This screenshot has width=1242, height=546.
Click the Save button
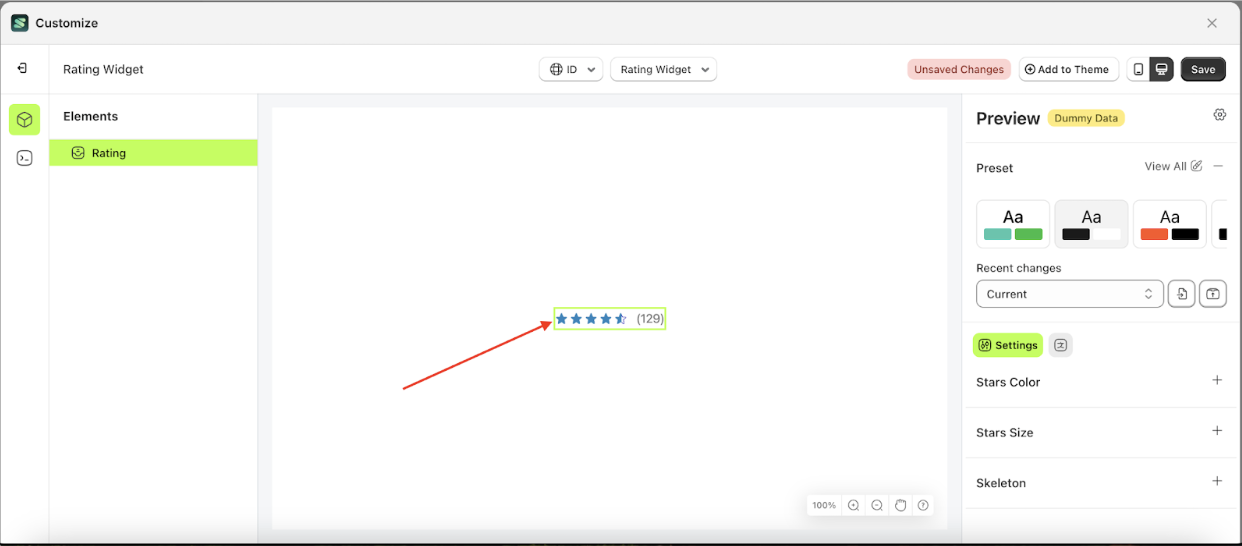(x=1203, y=69)
